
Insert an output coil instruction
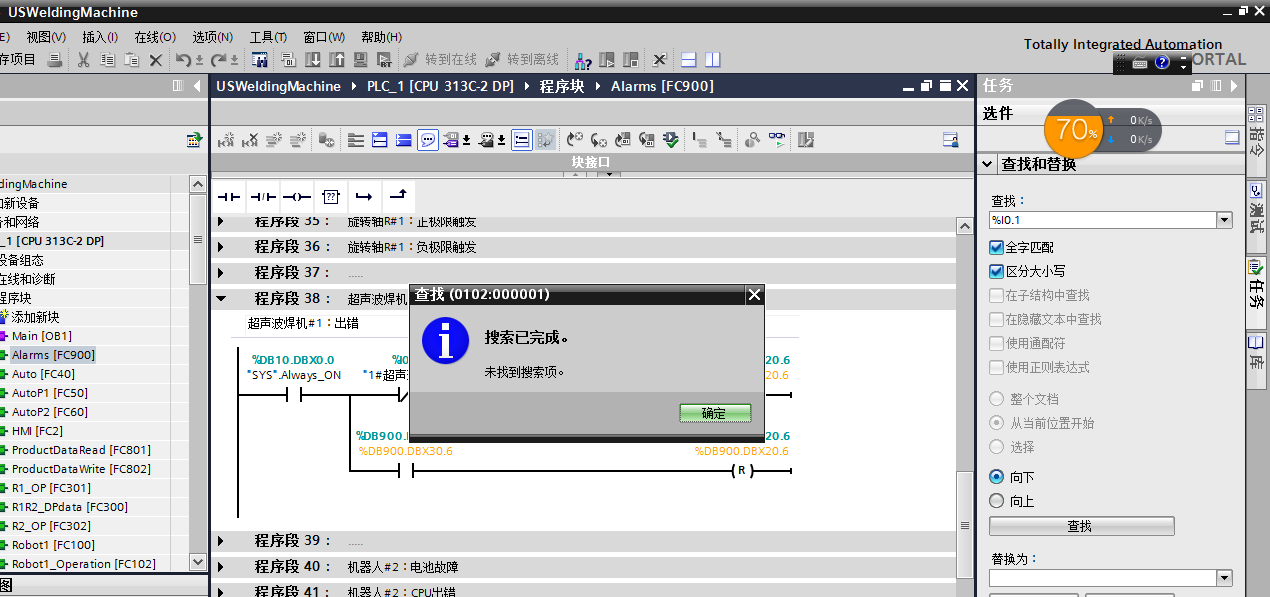point(297,197)
